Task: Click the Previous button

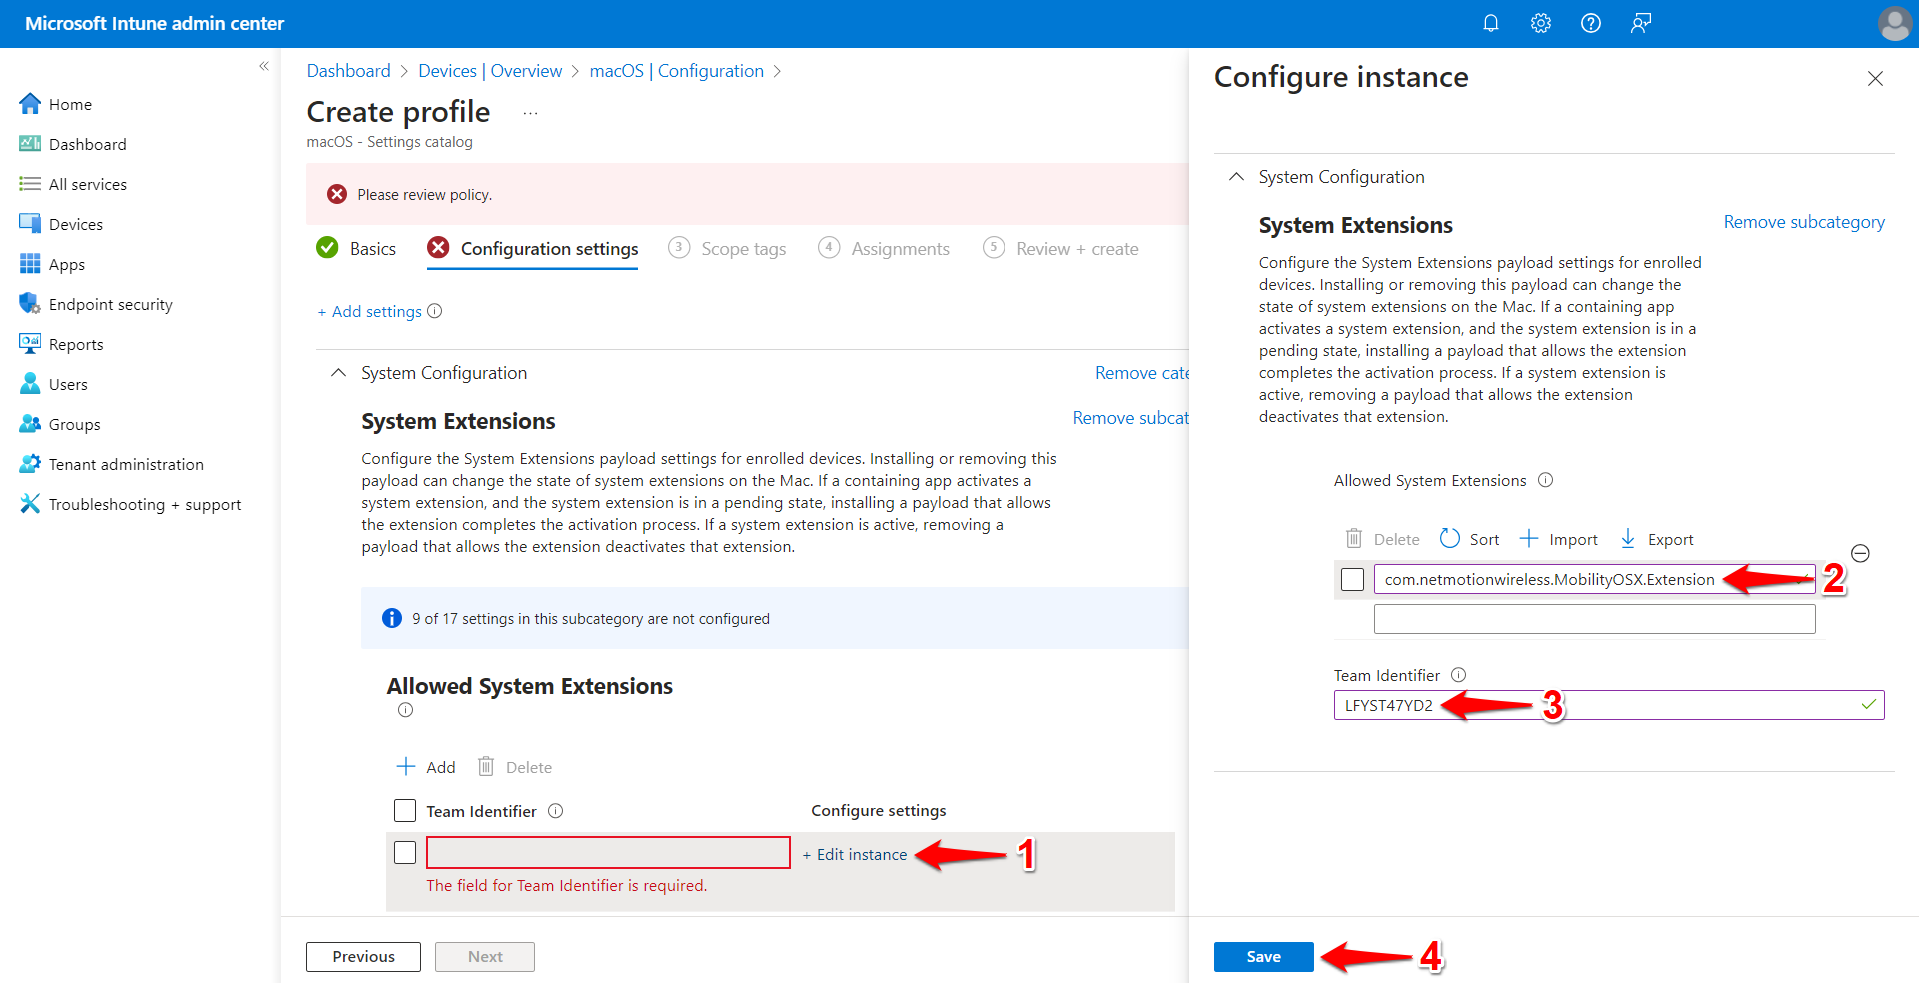Action: pyautogui.click(x=363, y=957)
